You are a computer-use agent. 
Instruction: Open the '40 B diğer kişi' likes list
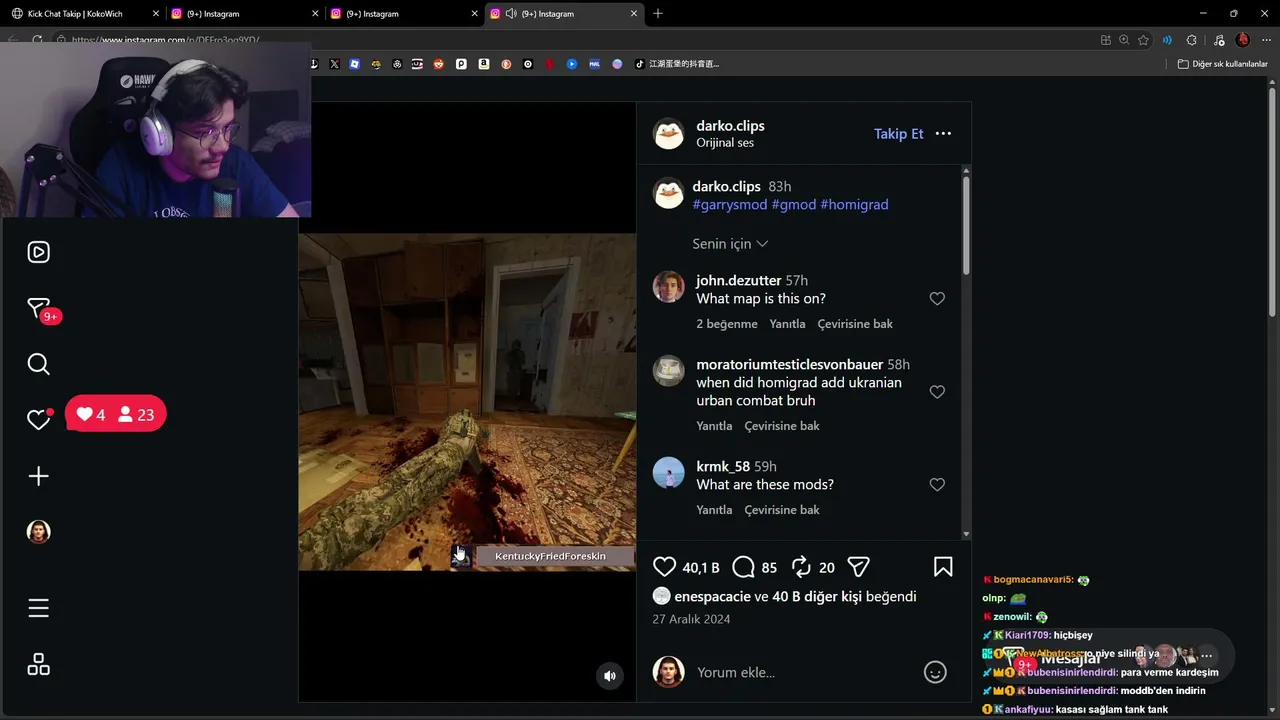(816, 597)
